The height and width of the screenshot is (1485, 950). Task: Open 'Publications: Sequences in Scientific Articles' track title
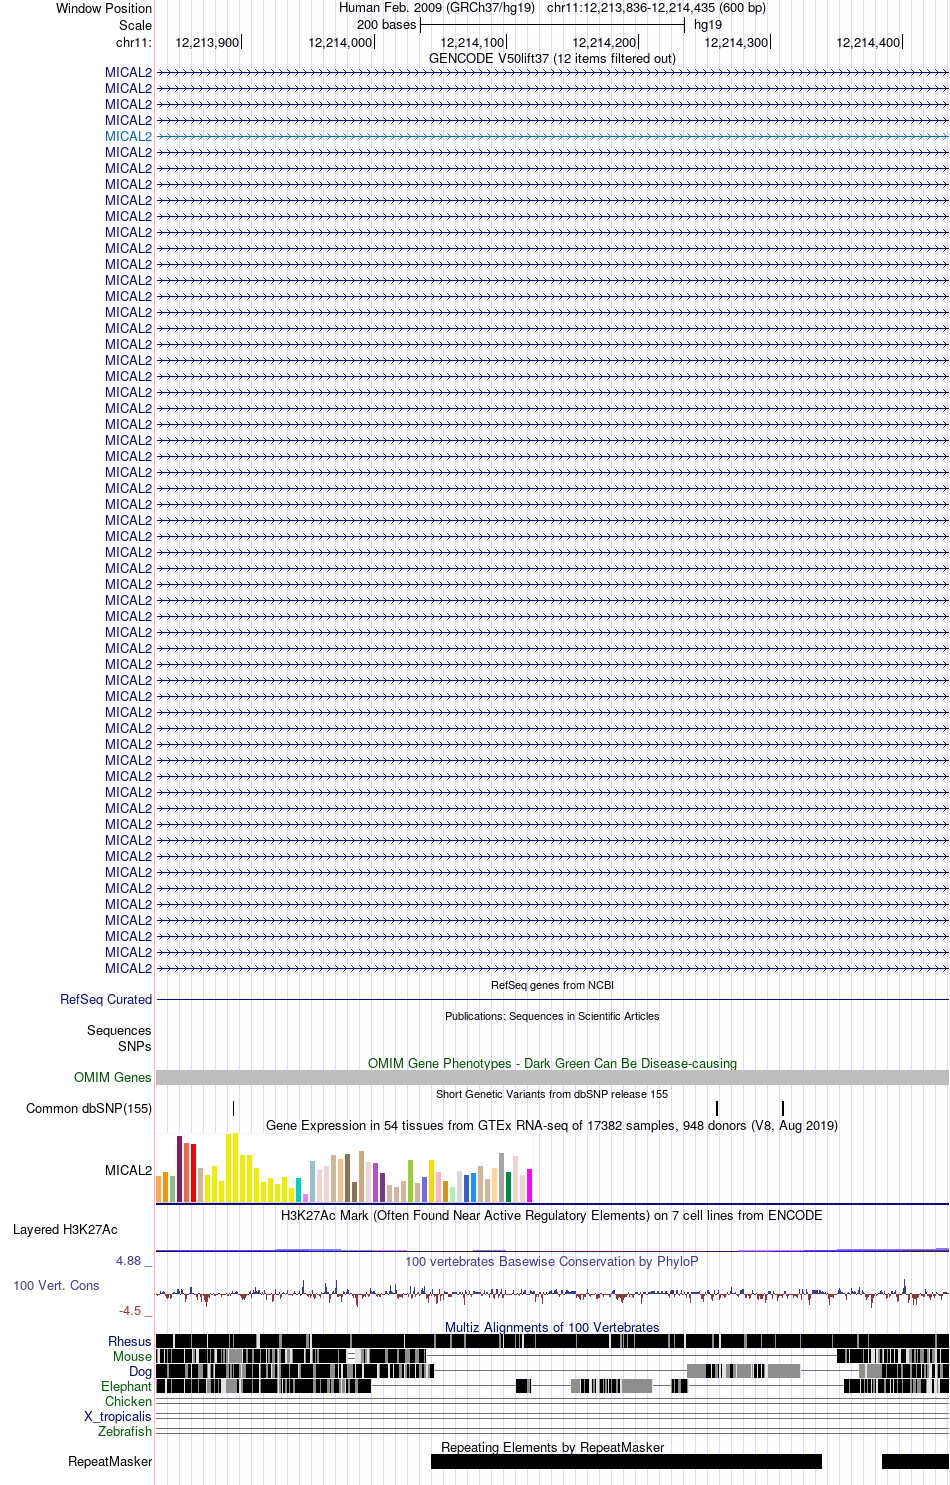click(552, 1016)
